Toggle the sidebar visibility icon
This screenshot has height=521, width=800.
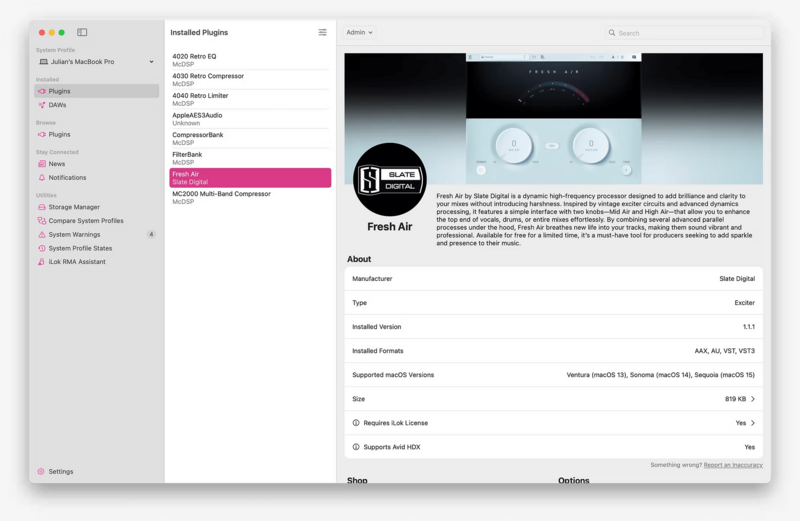pyautogui.click(x=82, y=32)
